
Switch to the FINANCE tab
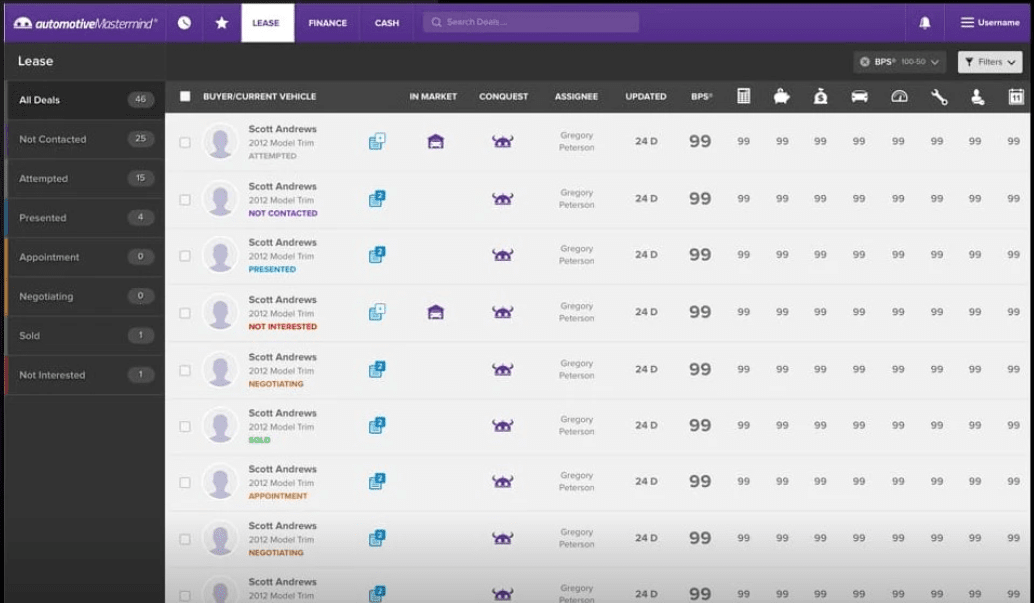point(327,22)
